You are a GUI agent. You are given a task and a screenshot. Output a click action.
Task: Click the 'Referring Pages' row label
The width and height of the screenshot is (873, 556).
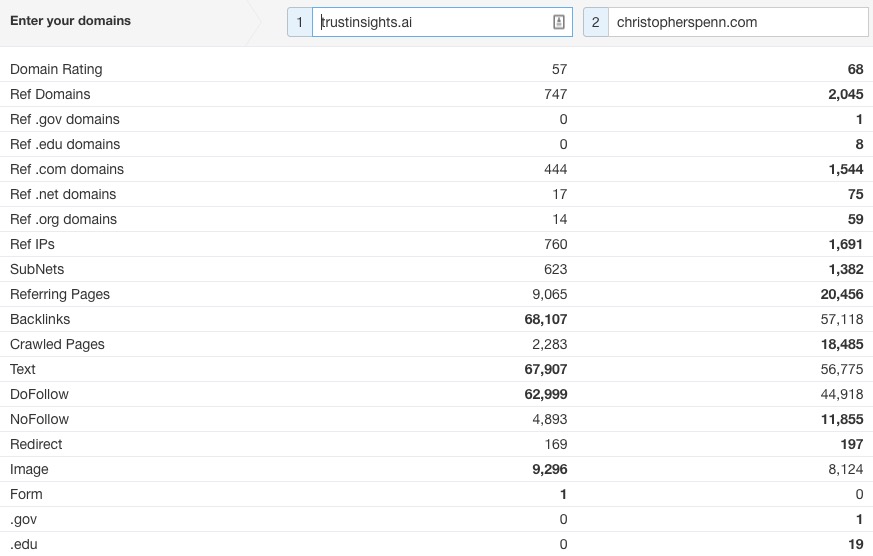60,294
